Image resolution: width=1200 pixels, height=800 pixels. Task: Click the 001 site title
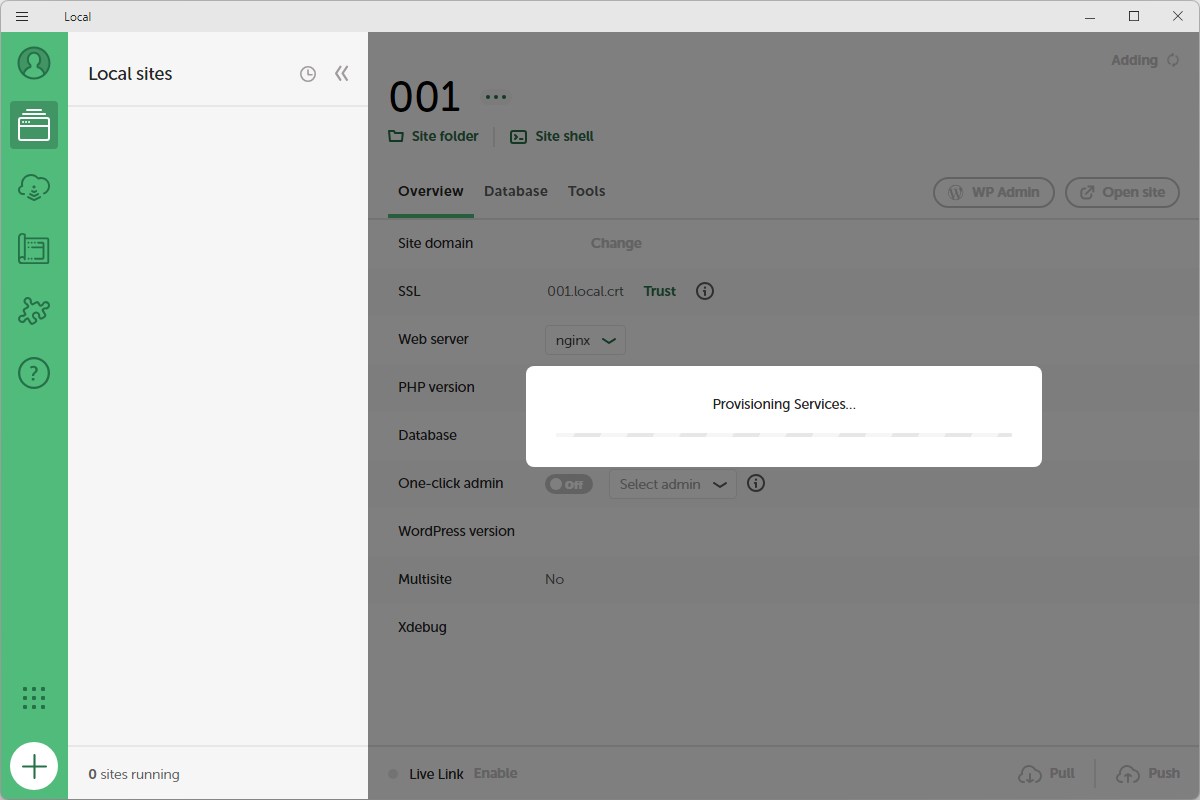425,97
